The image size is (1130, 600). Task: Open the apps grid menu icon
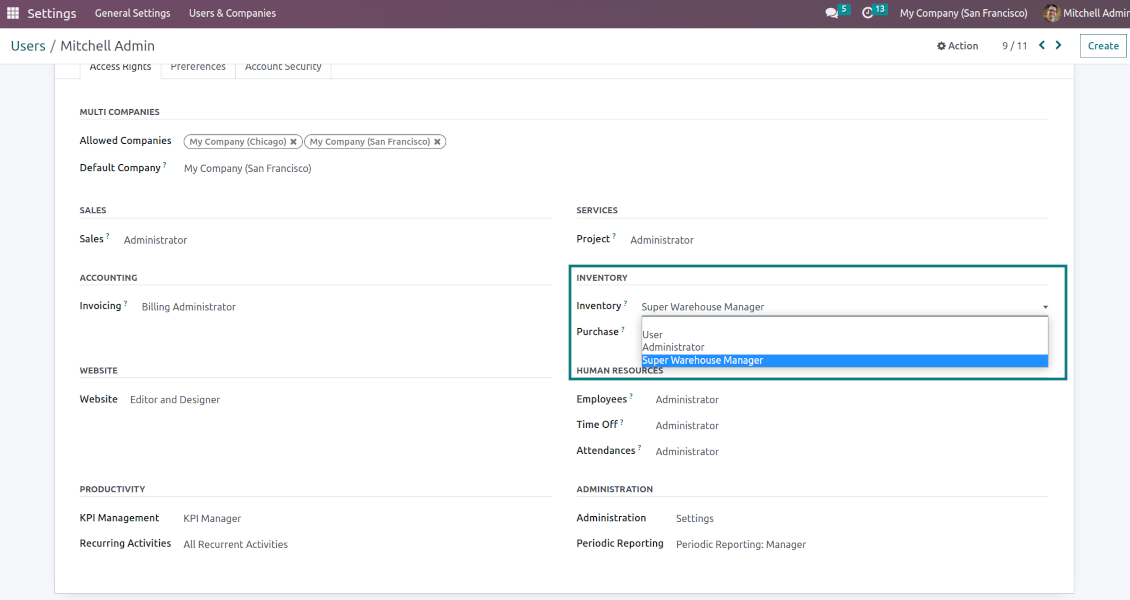pos(13,14)
